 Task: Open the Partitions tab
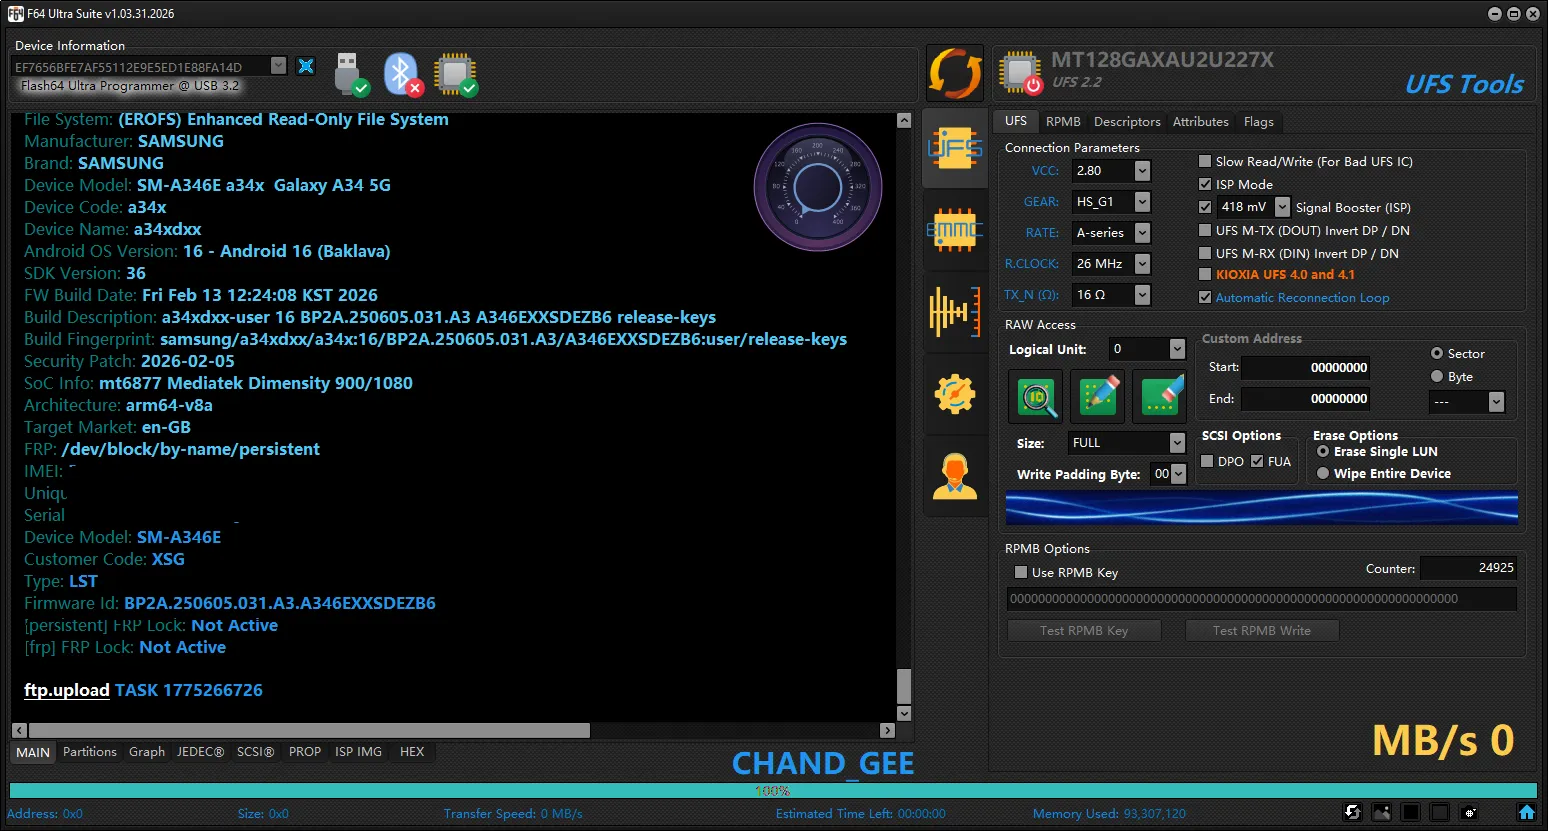tap(90, 752)
